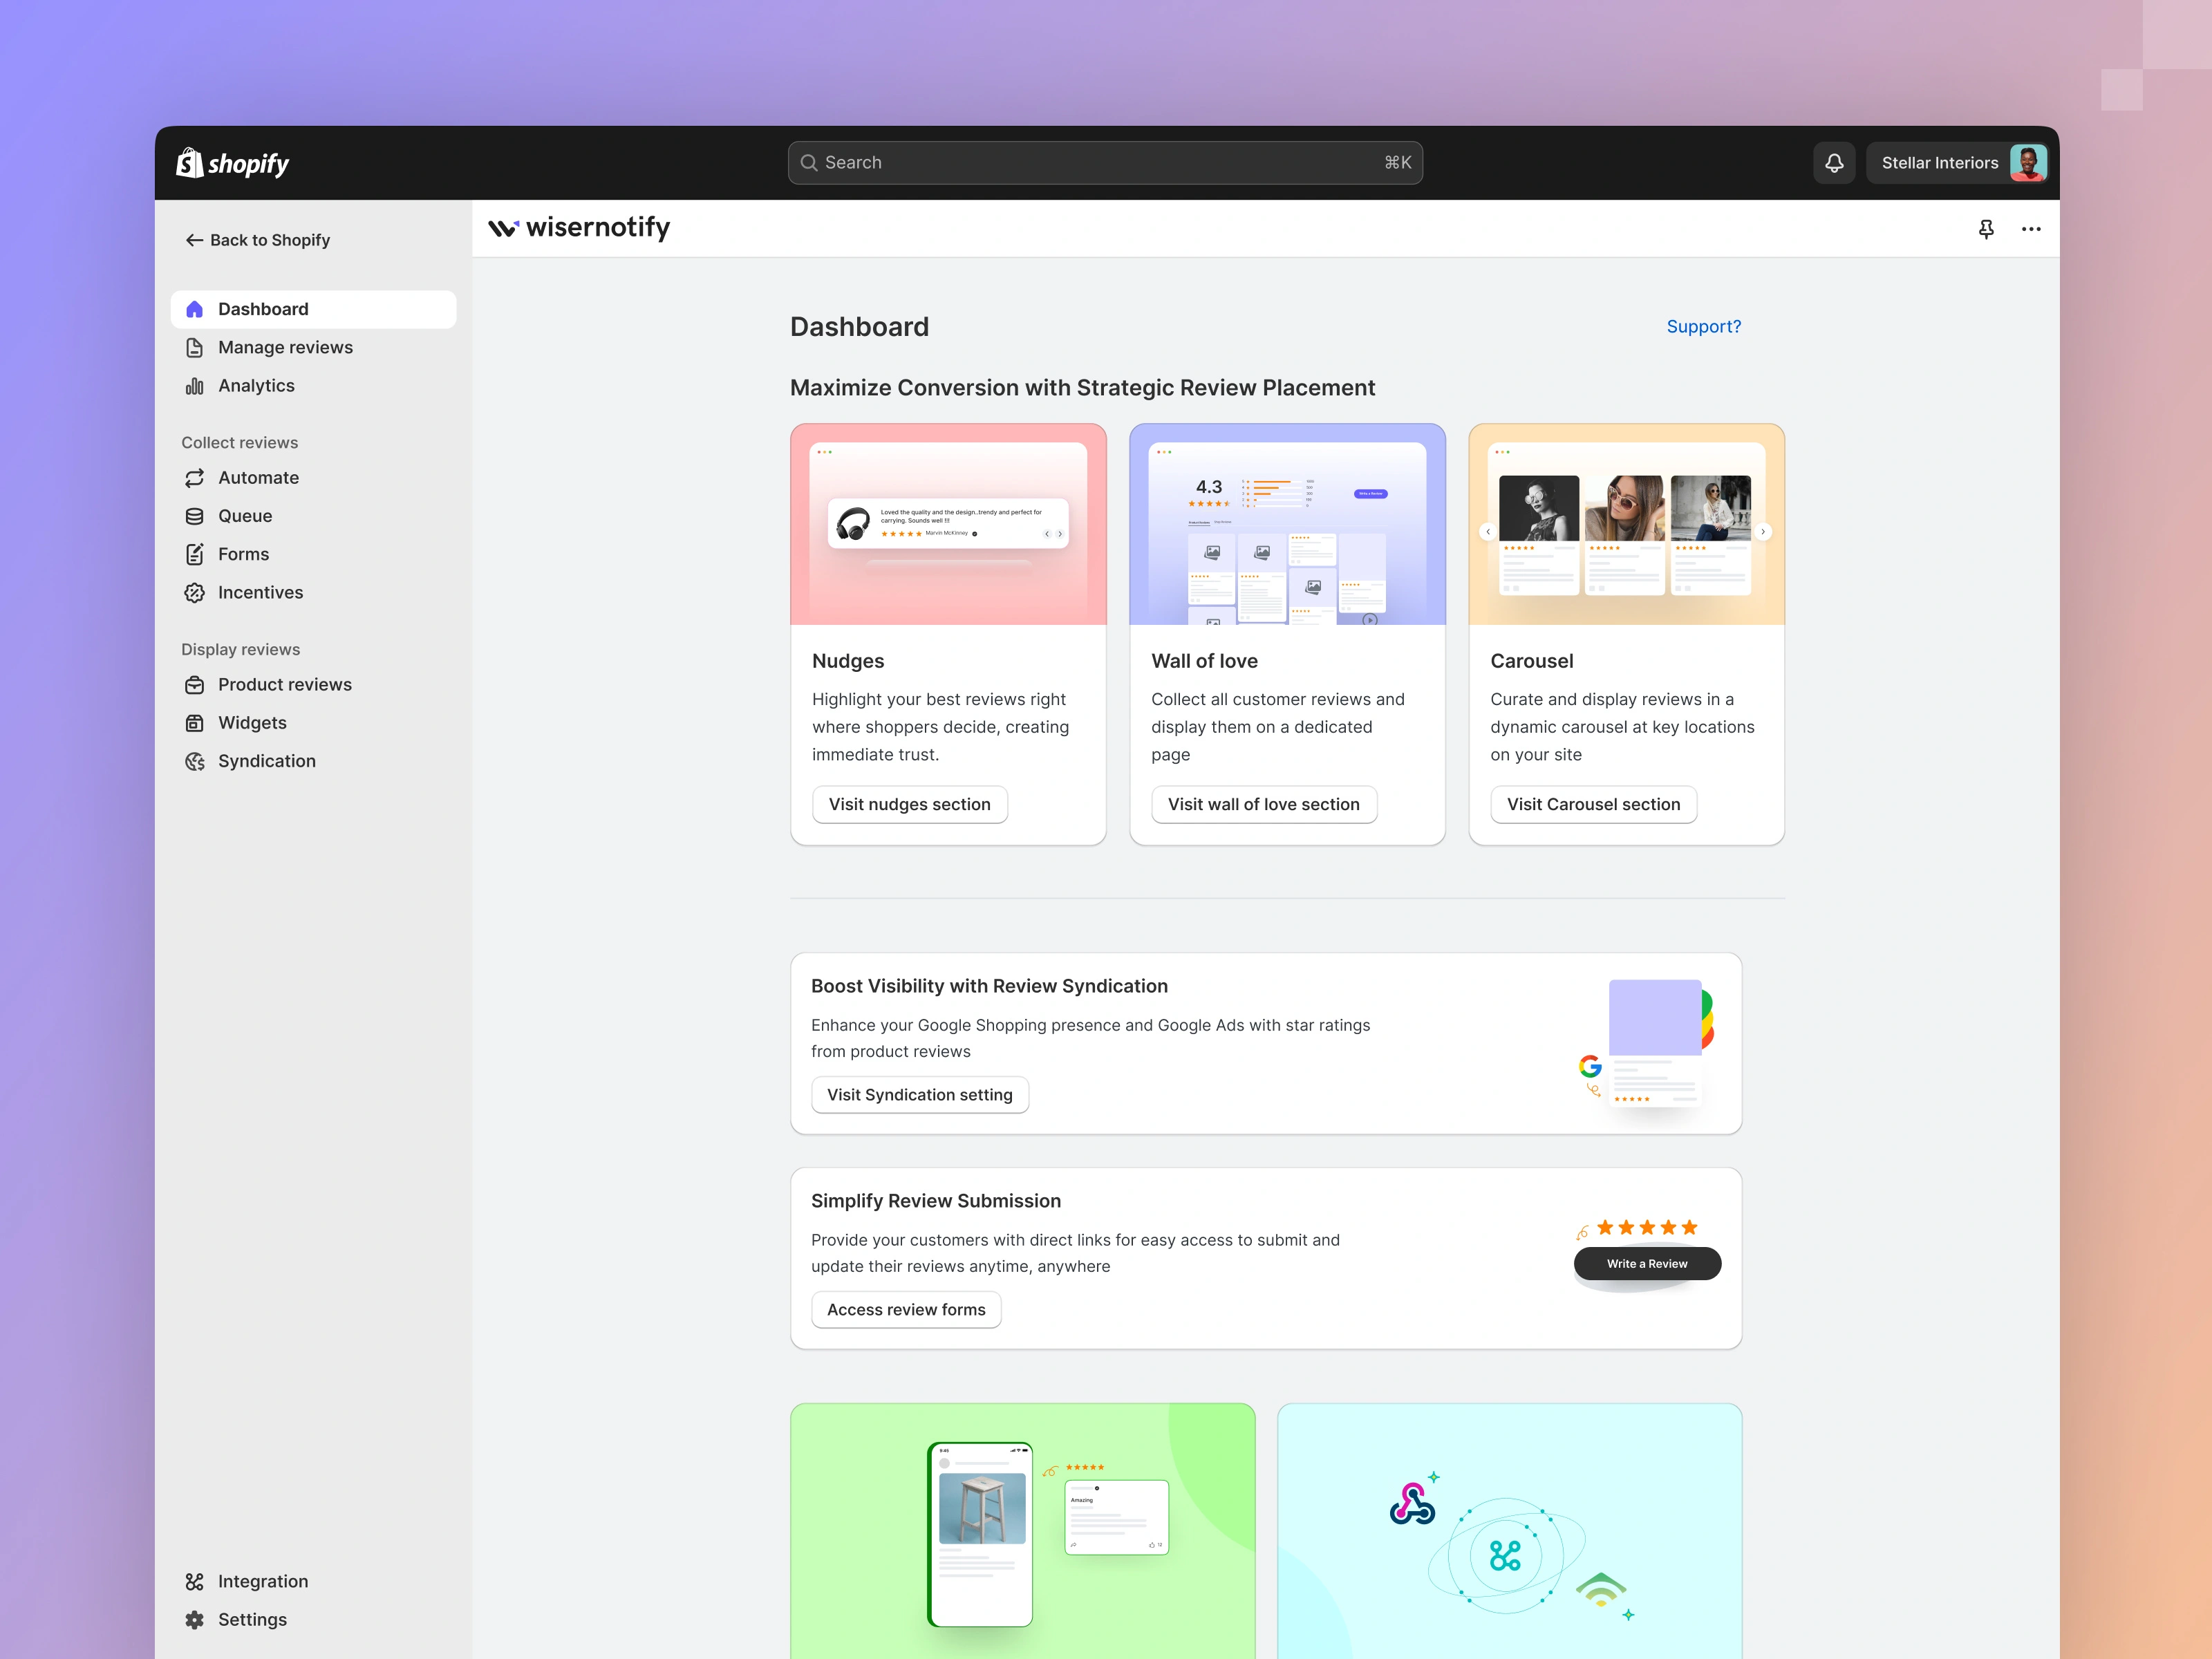Click the Dashboard home icon
This screenshot has height=1659, width=2212.
tap(195, 309)
